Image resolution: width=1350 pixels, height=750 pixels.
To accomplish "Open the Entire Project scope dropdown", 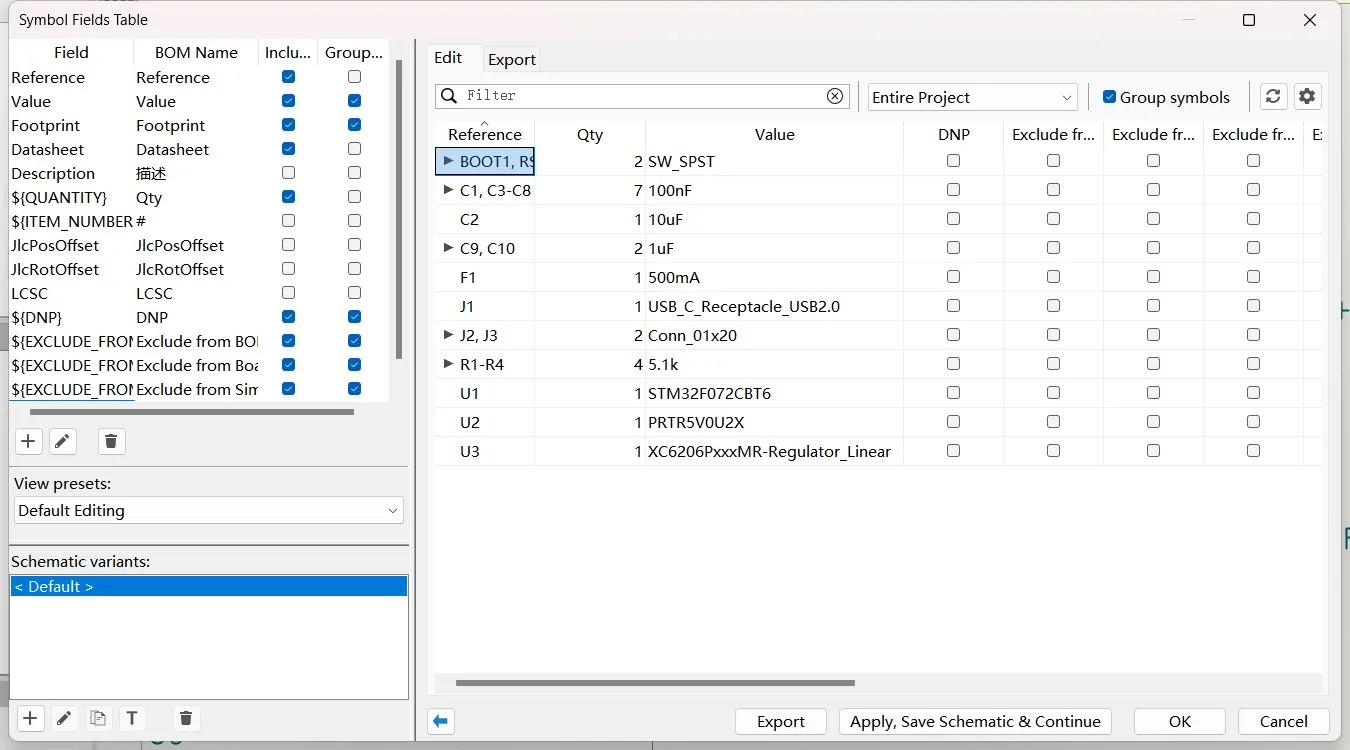I will click(x=972, y=97).
